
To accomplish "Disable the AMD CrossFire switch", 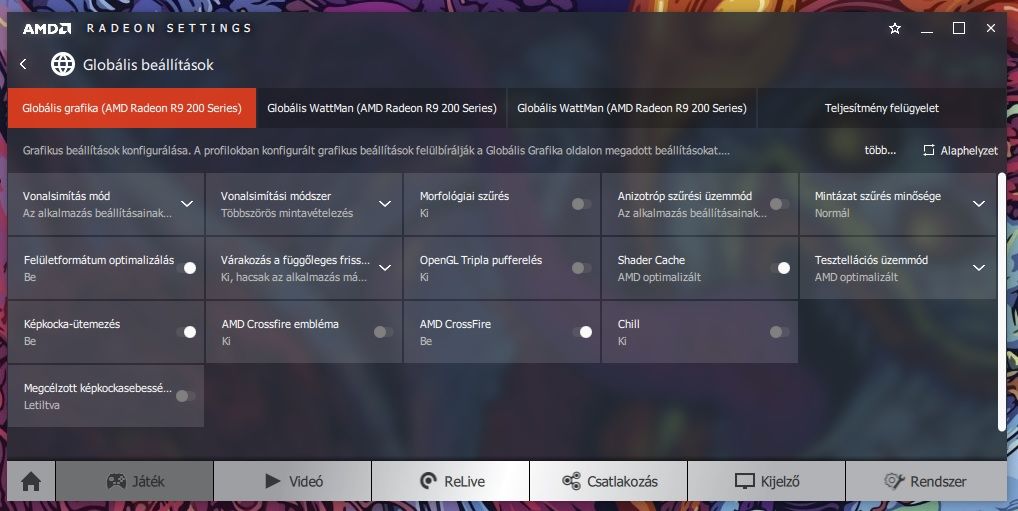I will 582,332.
